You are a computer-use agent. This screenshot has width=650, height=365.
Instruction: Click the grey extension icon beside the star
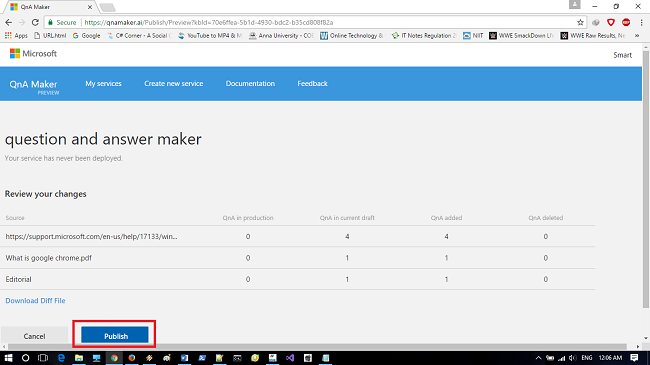point(596,22)
